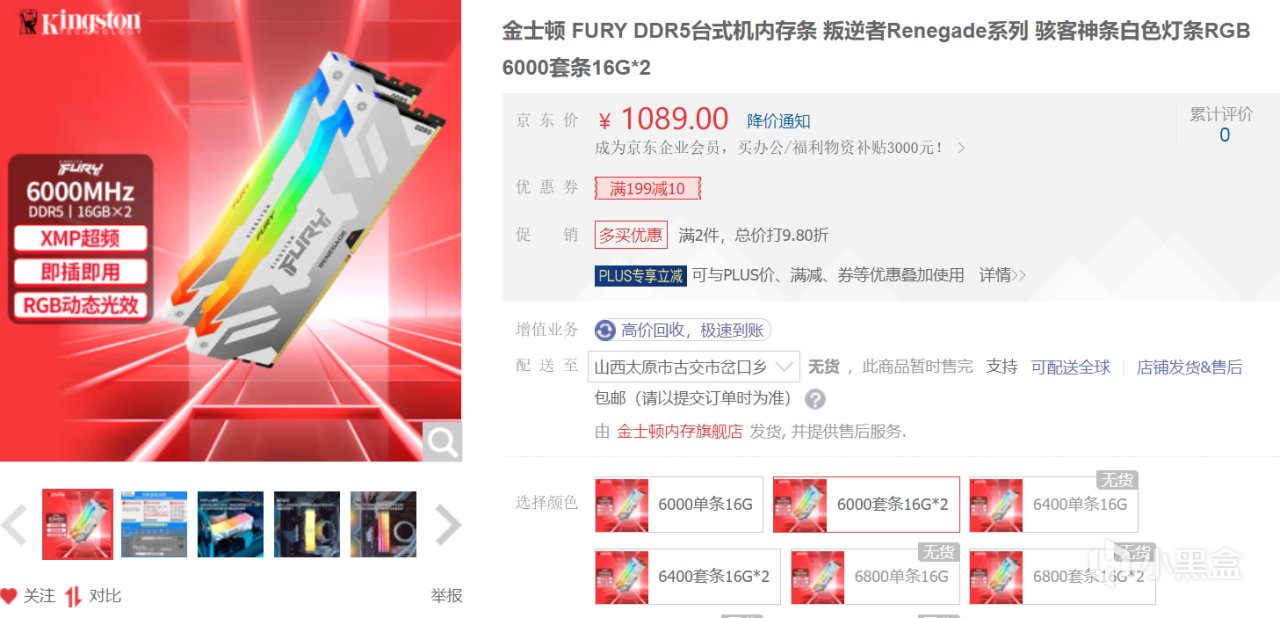Select the 6000单条16G option
Screen dimensions: 1280x618
point(678,504)
